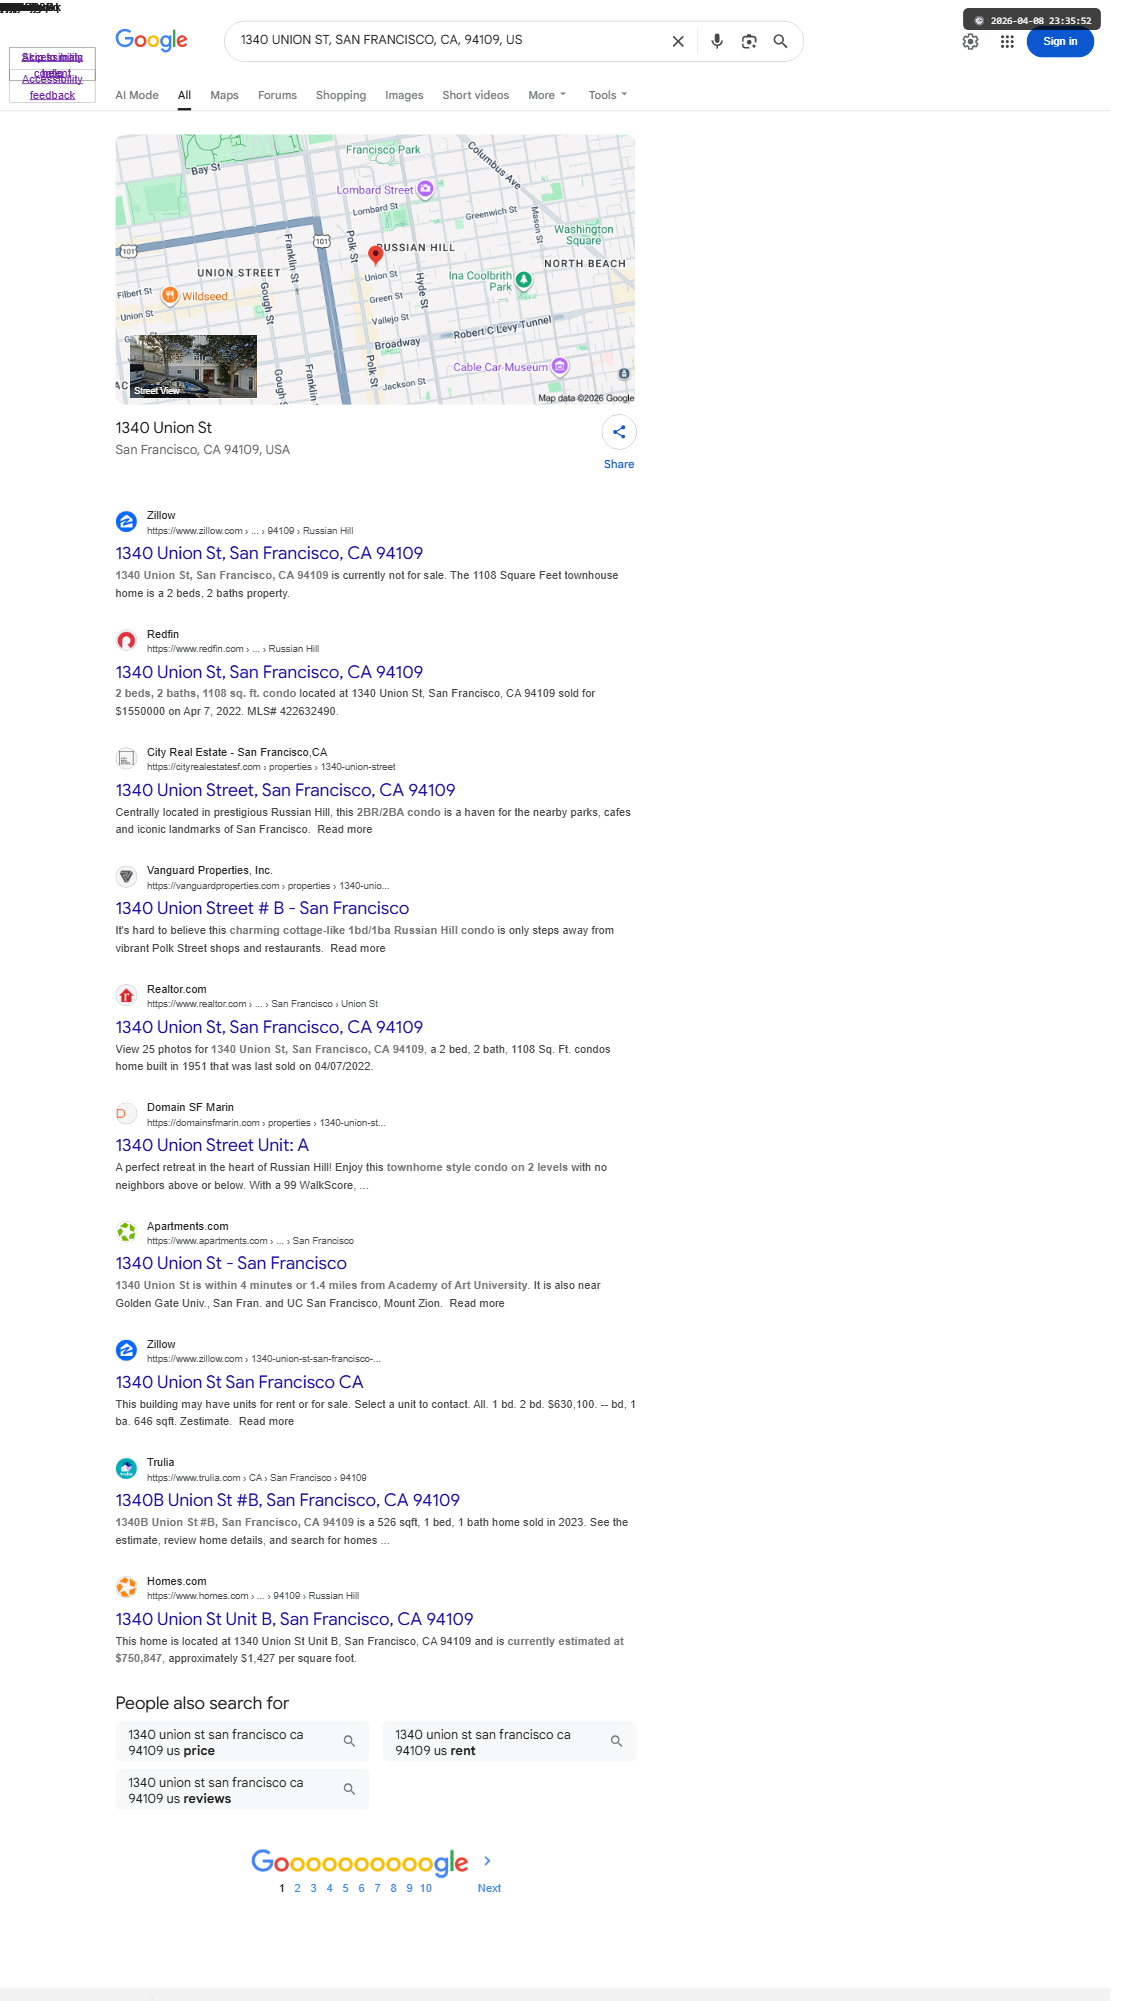The width and height of the screenshot is (1124, 2001).
Task: Click the Sign in button
Action: click(1060, 42)
